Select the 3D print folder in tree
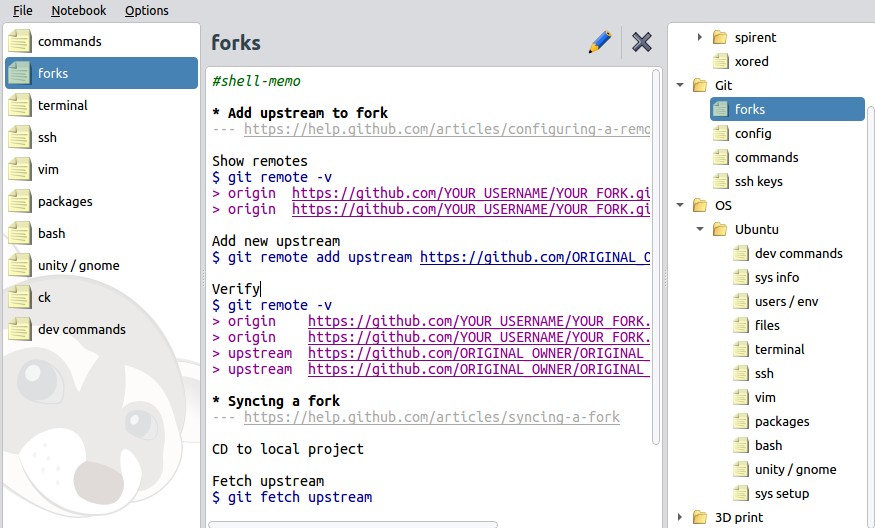Image resolution: width=875 pixels, height=528 pixels. click(728, 517)
